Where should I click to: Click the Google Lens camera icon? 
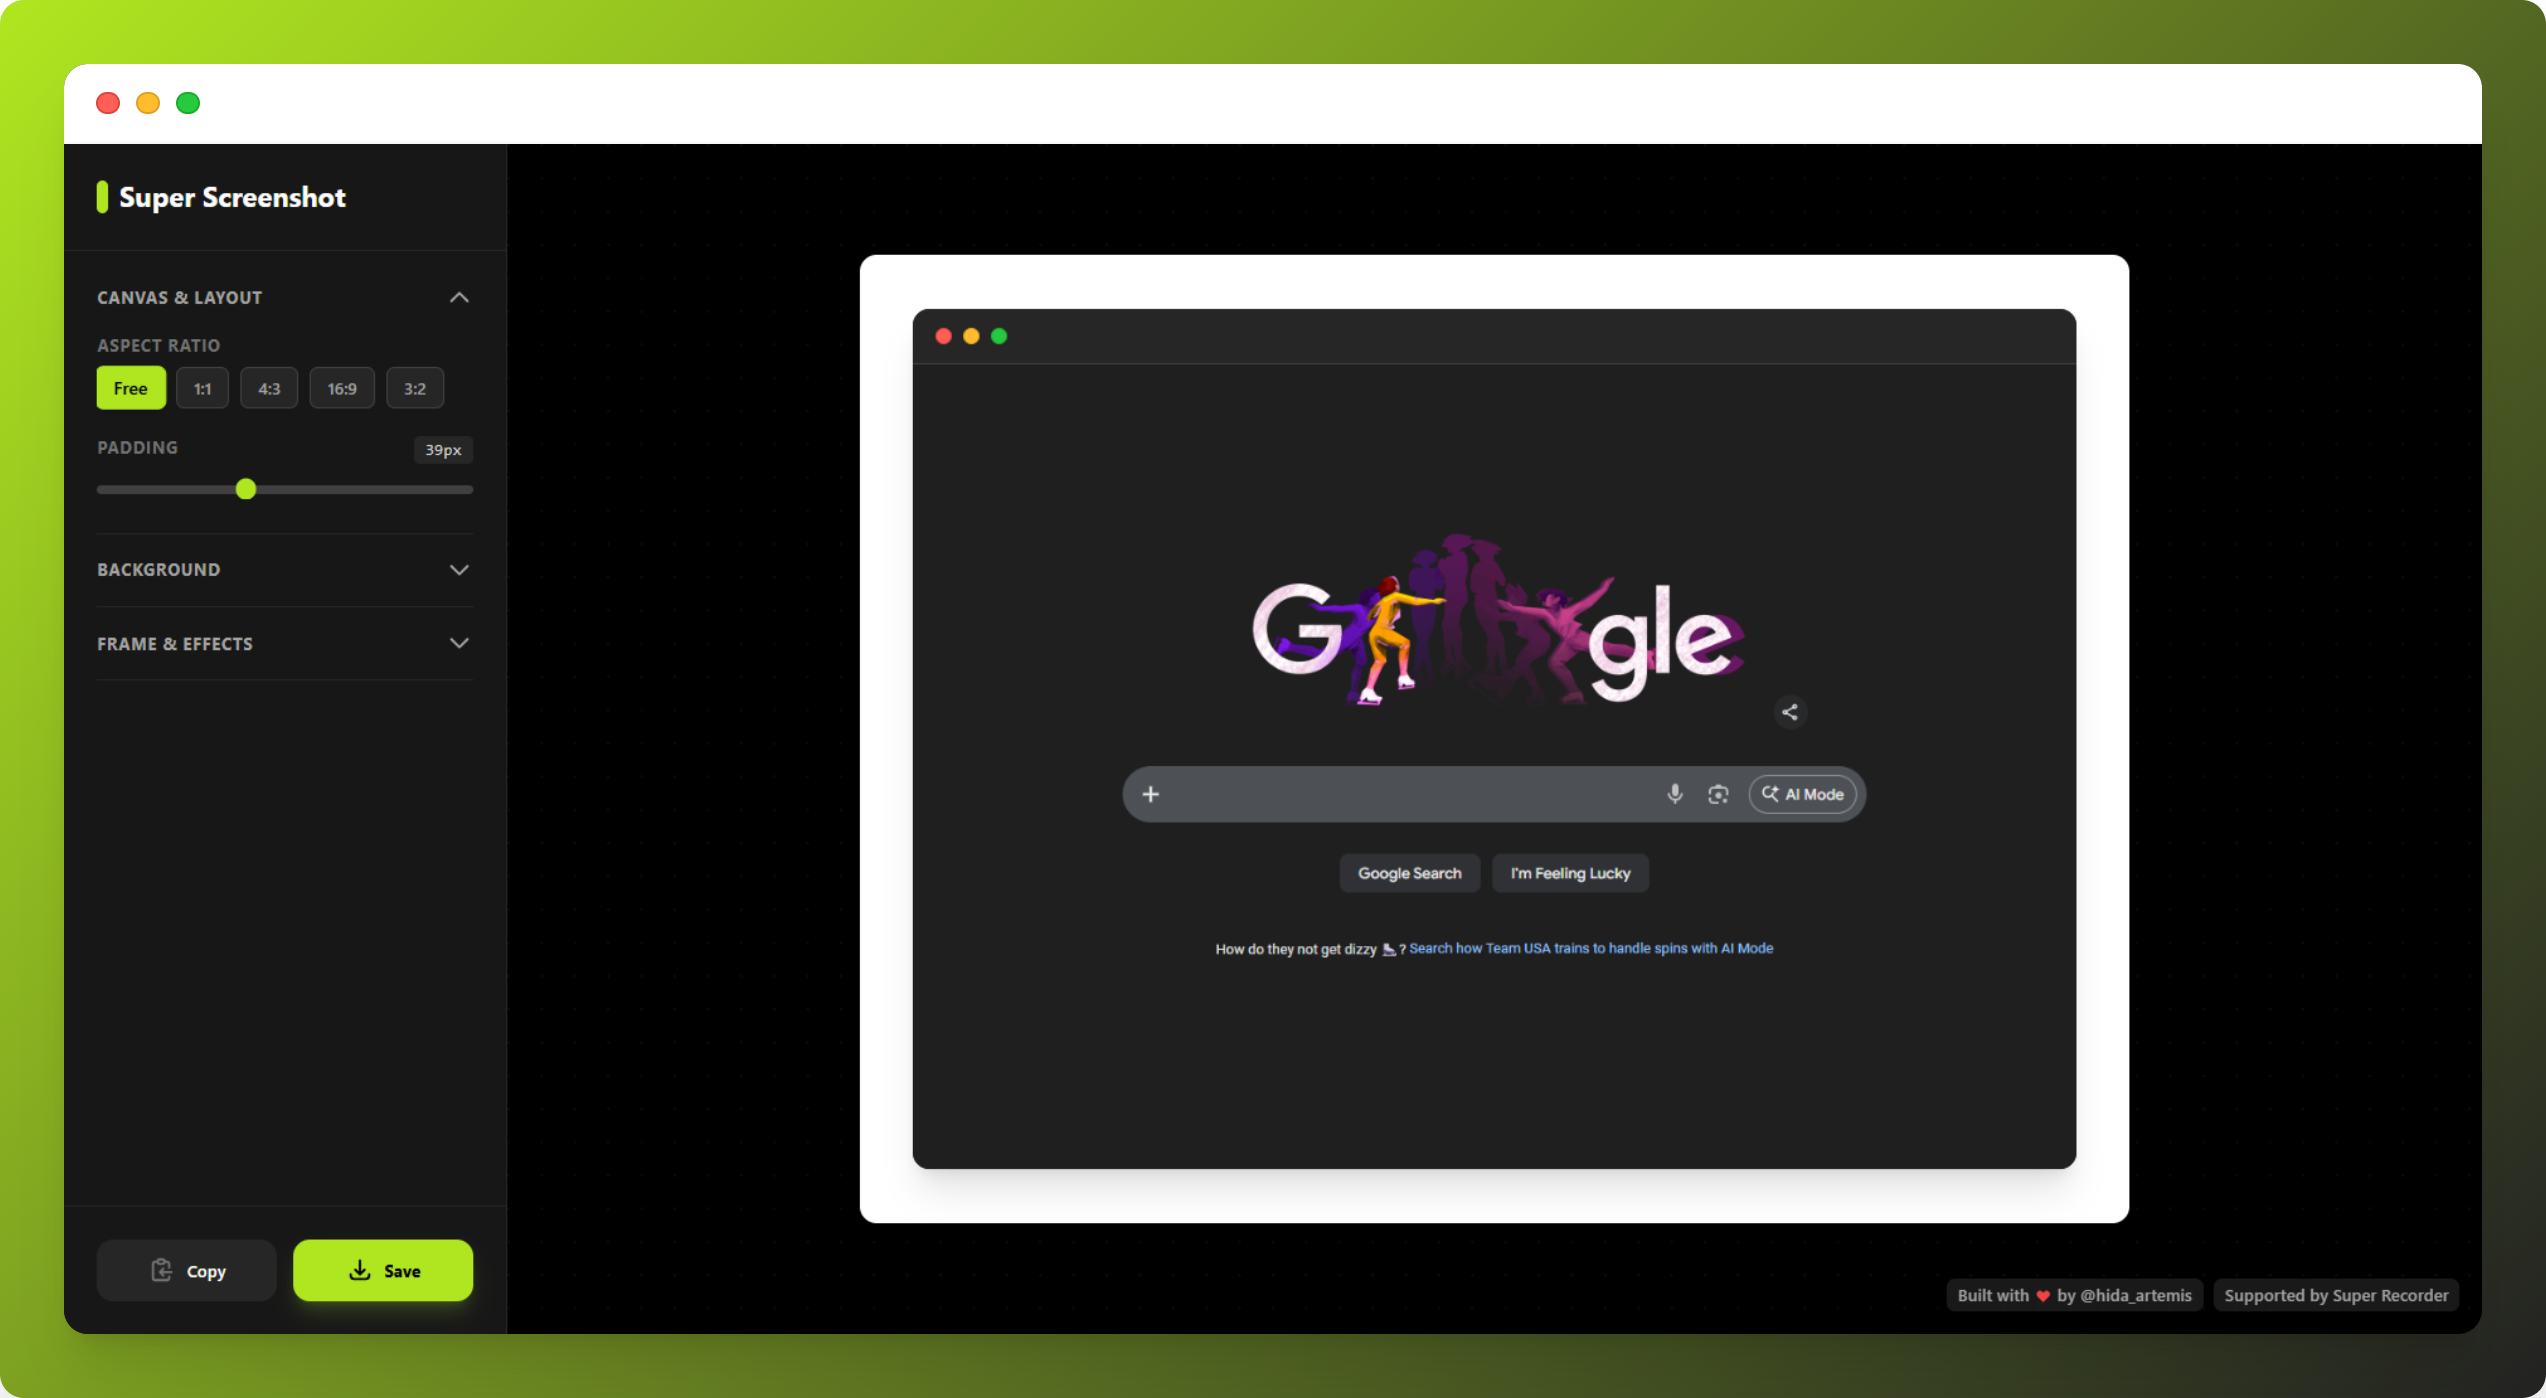1719,793
